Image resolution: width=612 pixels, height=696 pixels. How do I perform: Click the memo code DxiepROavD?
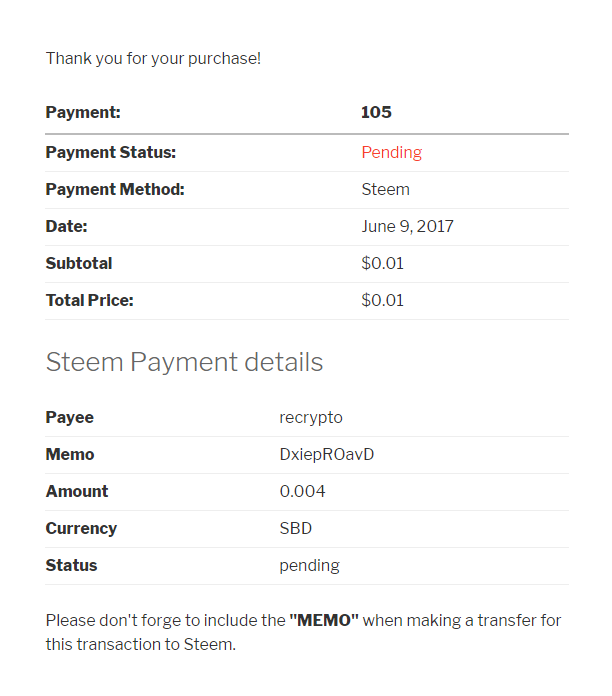tap(326, 454)
